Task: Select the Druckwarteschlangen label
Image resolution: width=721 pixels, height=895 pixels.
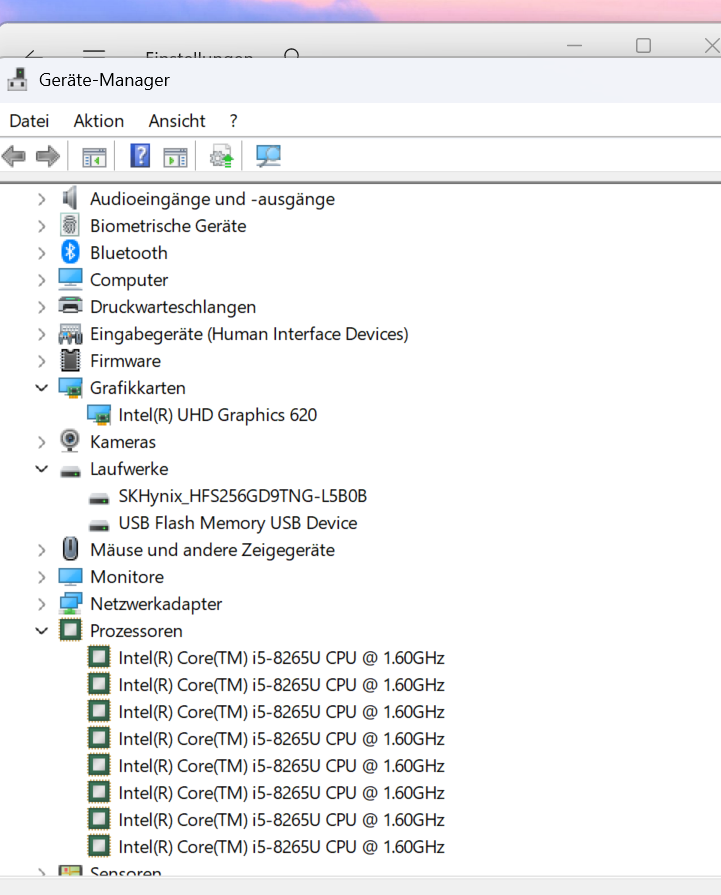Action: tap(173, 307)
